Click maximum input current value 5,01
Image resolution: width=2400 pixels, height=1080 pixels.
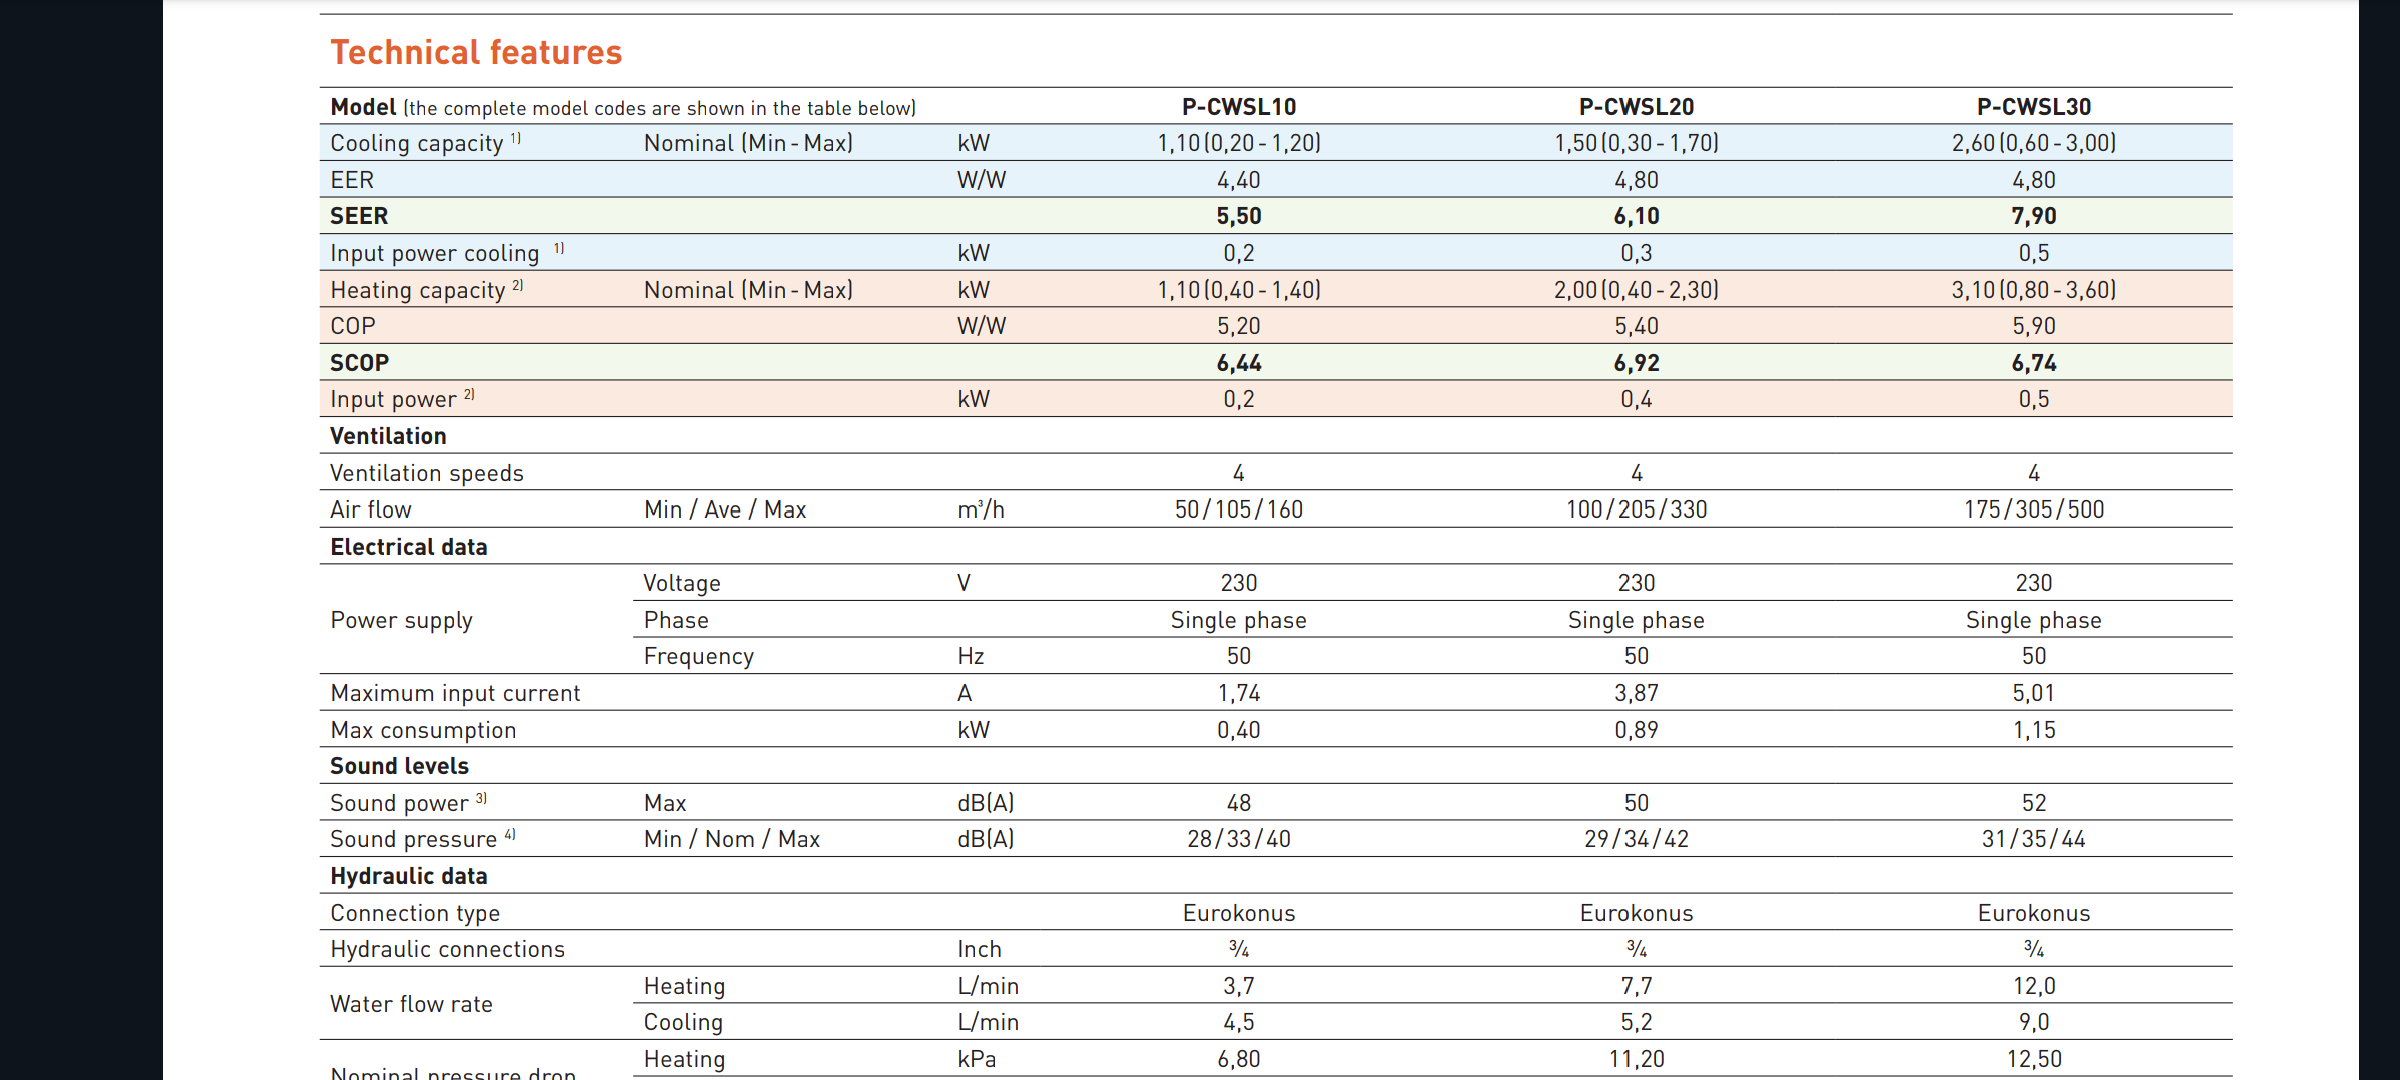[x=2034, y=693]
